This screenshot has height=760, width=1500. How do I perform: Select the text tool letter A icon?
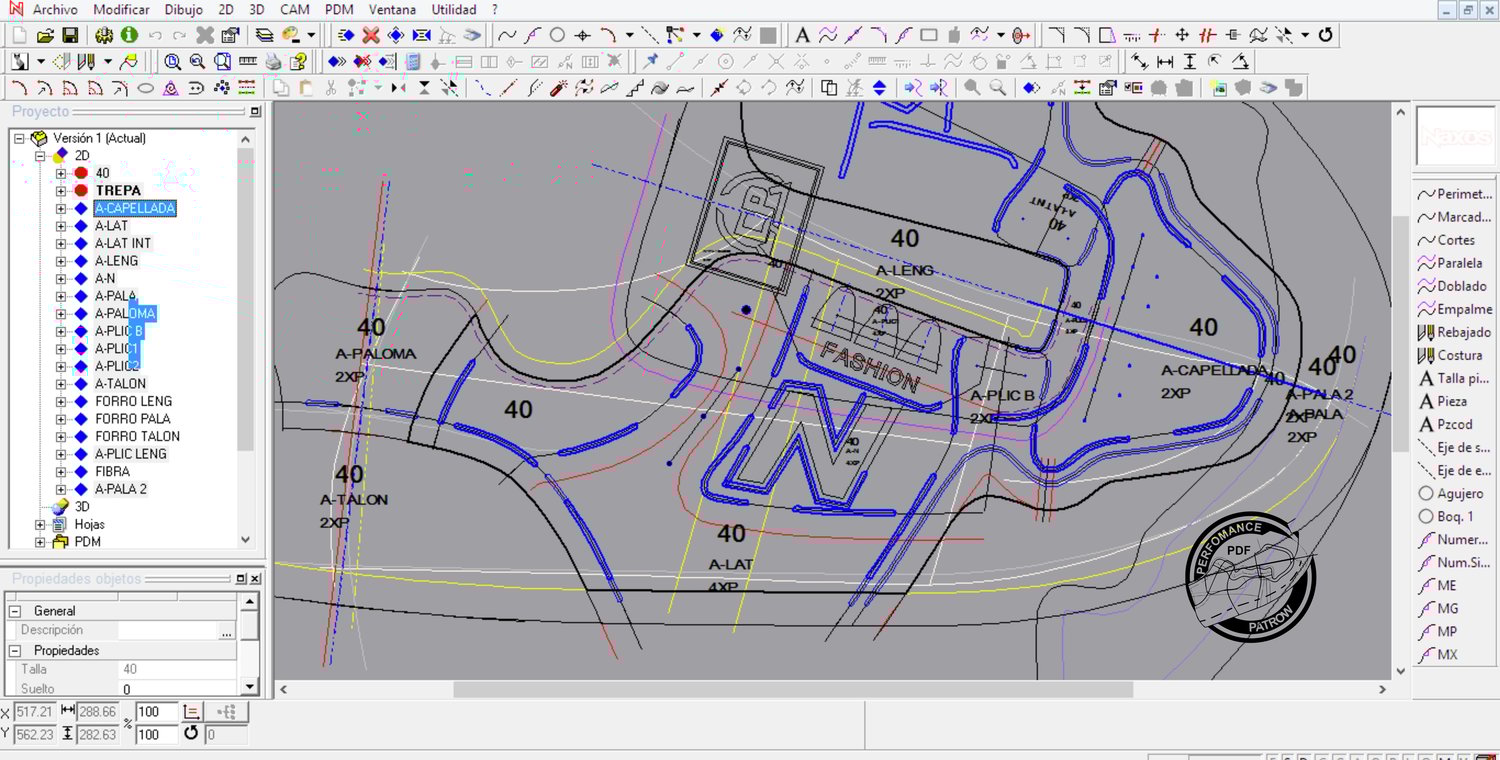[x=802, y=35]
